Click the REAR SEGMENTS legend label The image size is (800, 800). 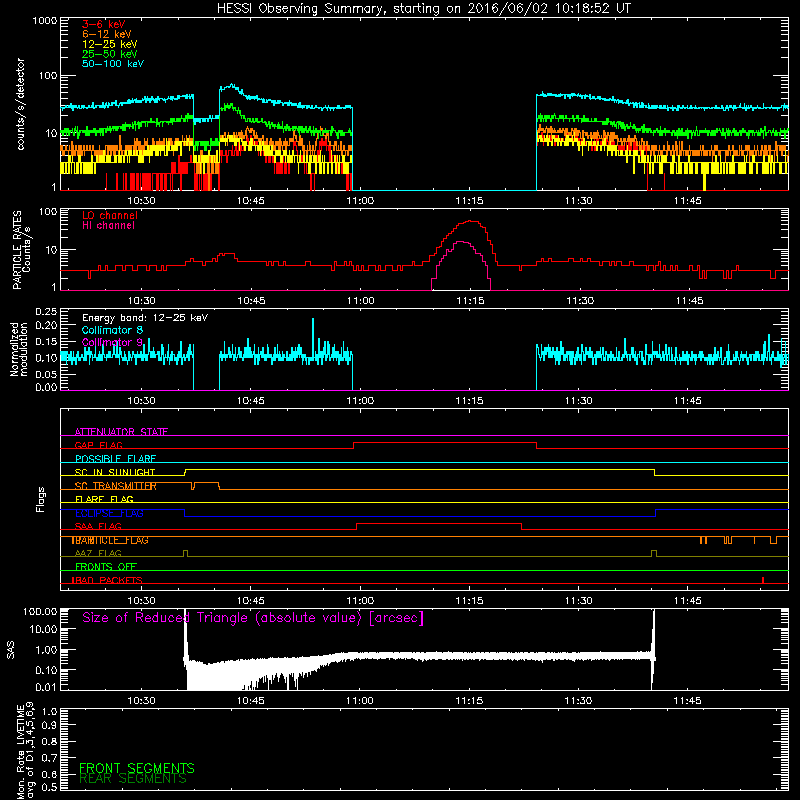pyautogui.click(x=133, y=779)
